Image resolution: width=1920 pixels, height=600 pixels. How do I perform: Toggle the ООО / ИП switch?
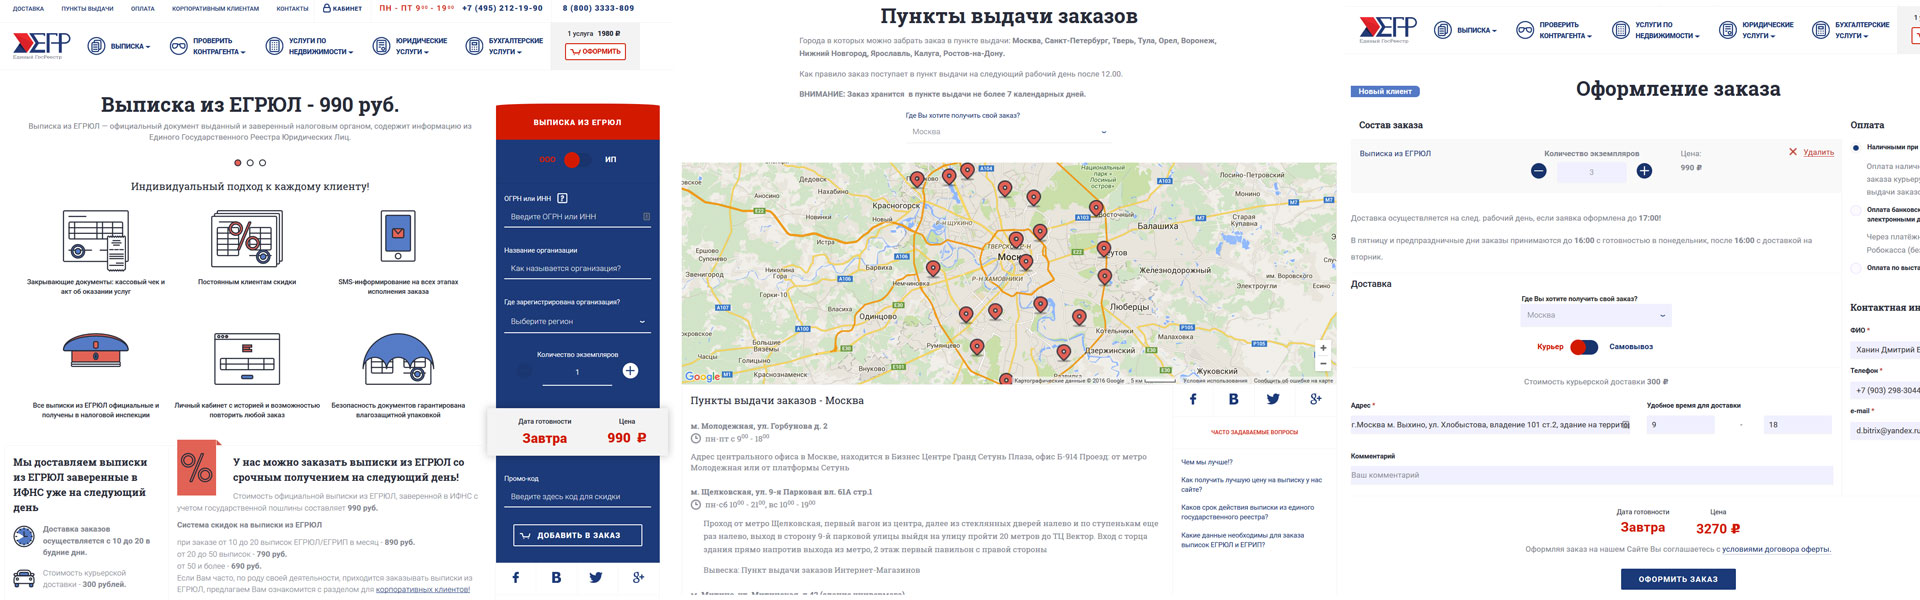pyautogui.click(x=577, y=159)
